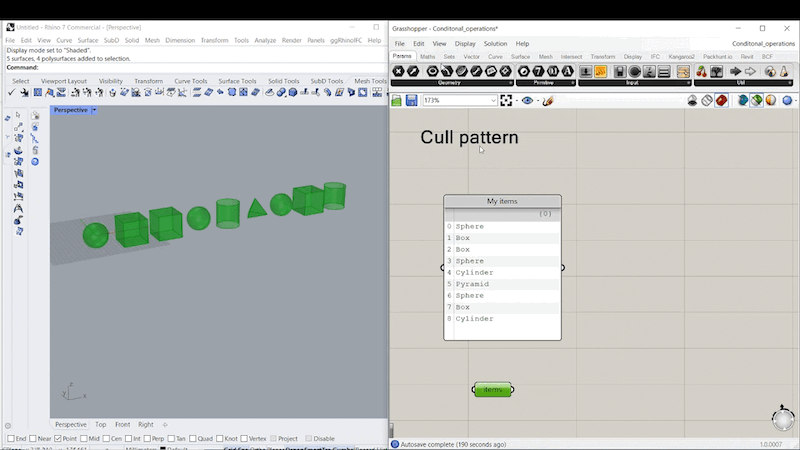Image resolution: width=800 pixels, height=450 pixels.
Task: Click the tree icon in Util group
Action: [716, 71]
